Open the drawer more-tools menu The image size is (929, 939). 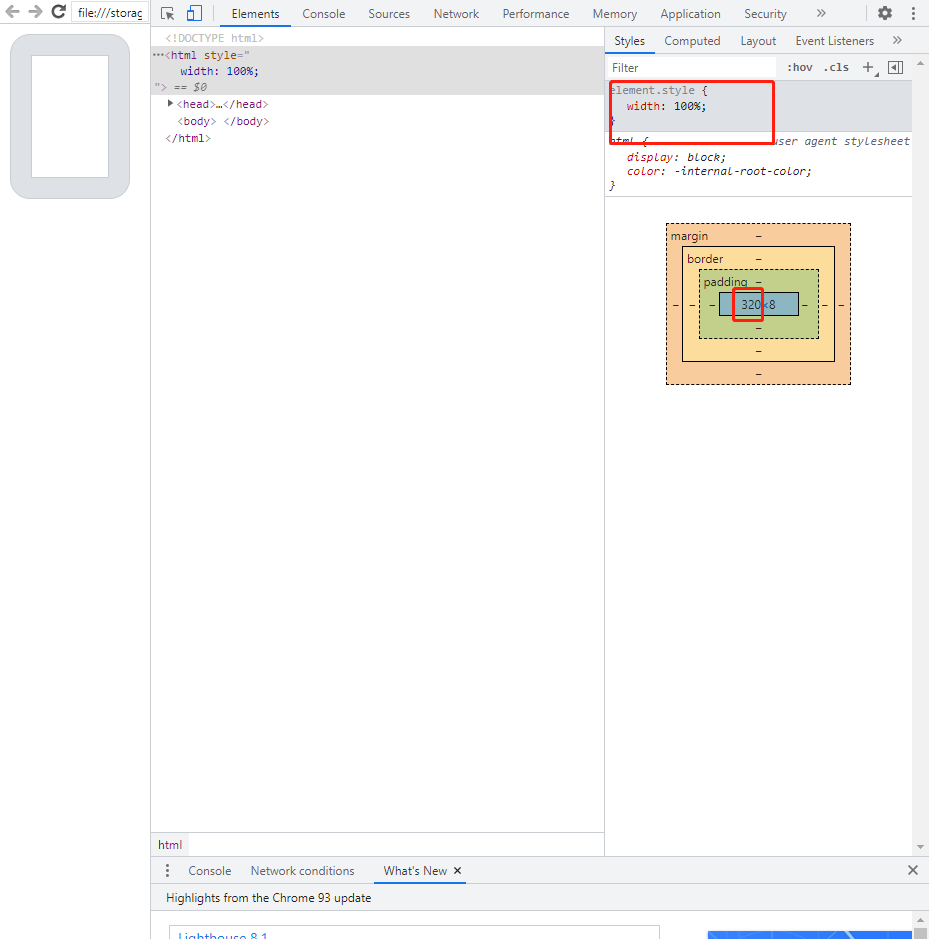pyautogui.click(x=167, y=870)
